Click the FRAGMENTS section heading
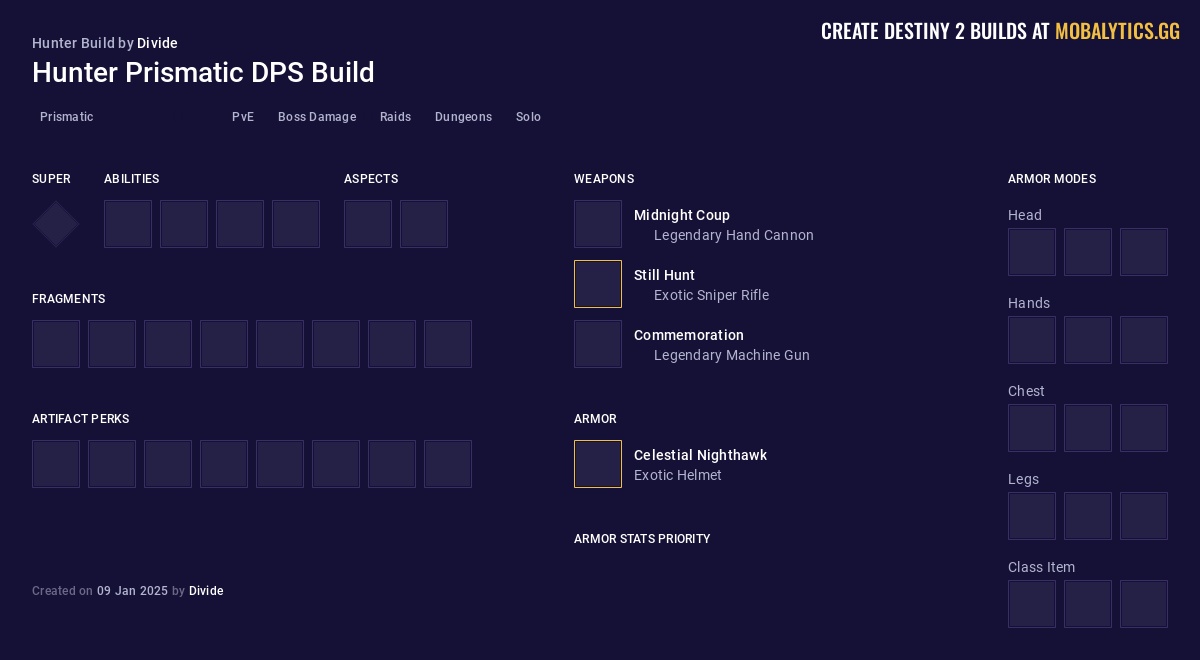The image size is (1200, 660). (68, 299)
